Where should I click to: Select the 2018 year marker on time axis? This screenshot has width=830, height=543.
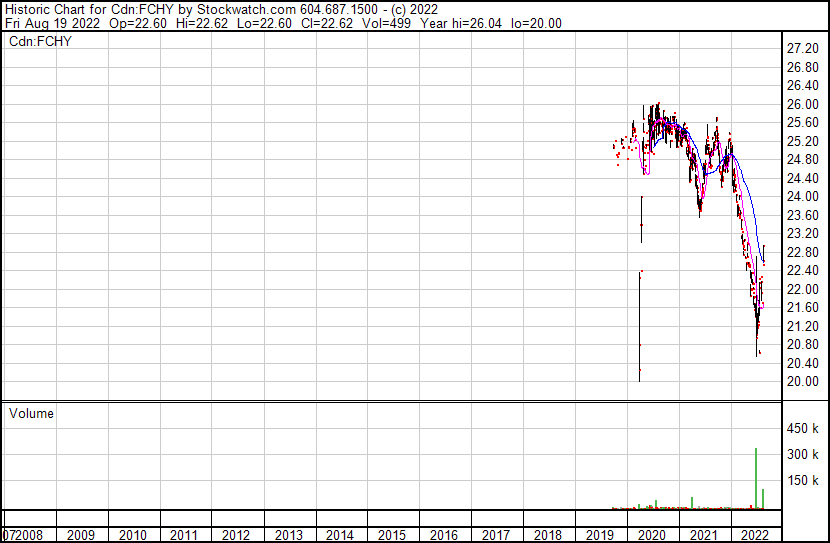point(548,535)
